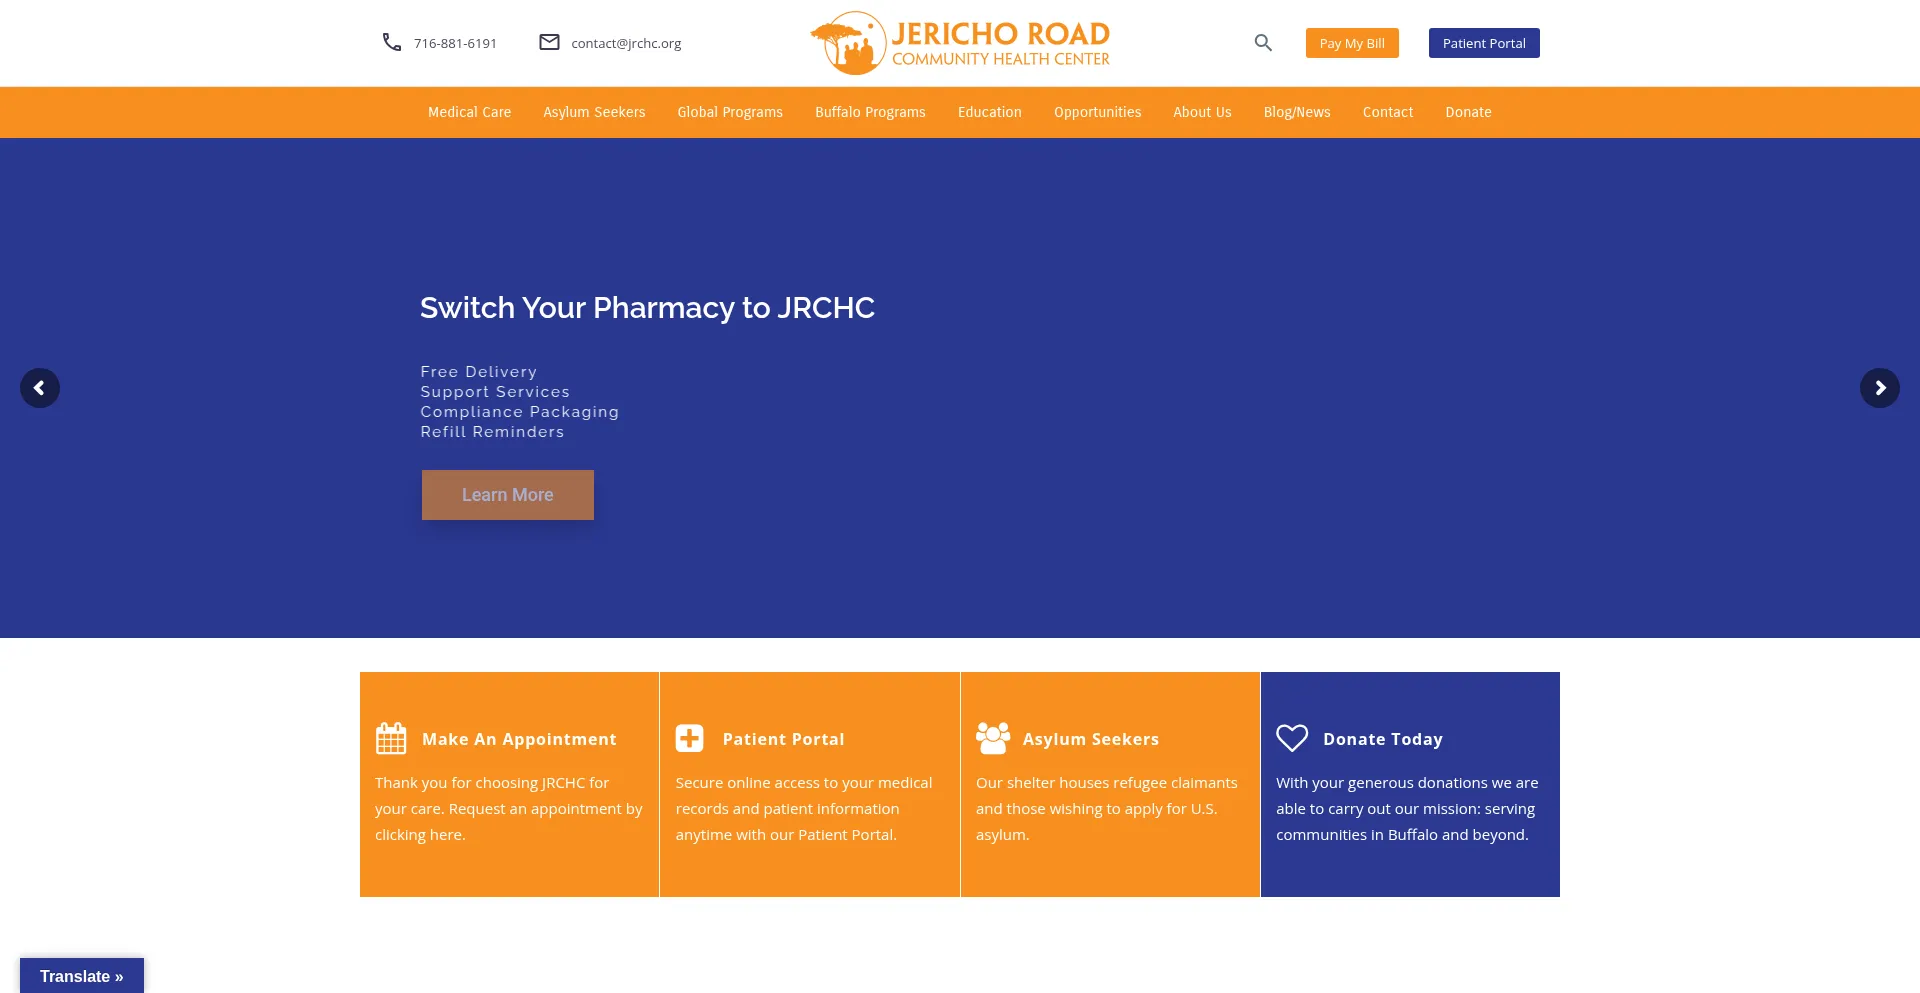Advance carousel with the right arrow
This screenshot has width=1920, height=993.
coord(1879,388)
